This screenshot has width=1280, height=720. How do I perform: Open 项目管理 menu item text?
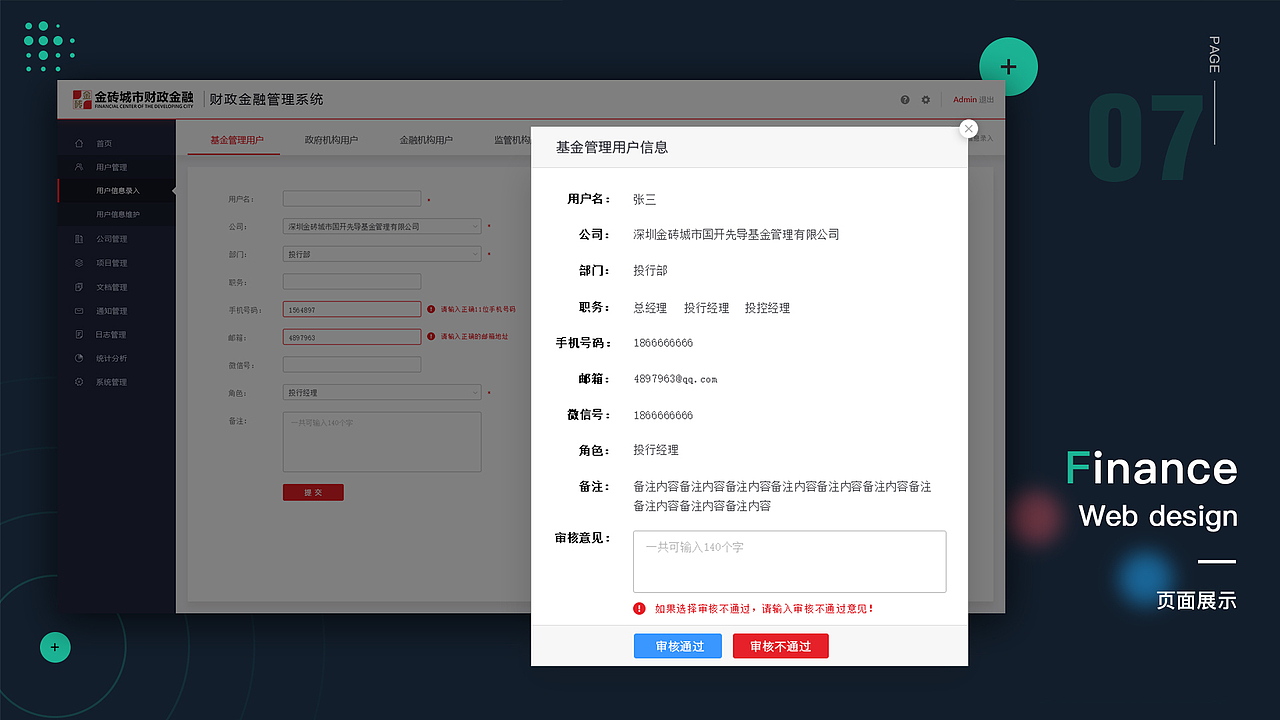(x=112, y=263)
